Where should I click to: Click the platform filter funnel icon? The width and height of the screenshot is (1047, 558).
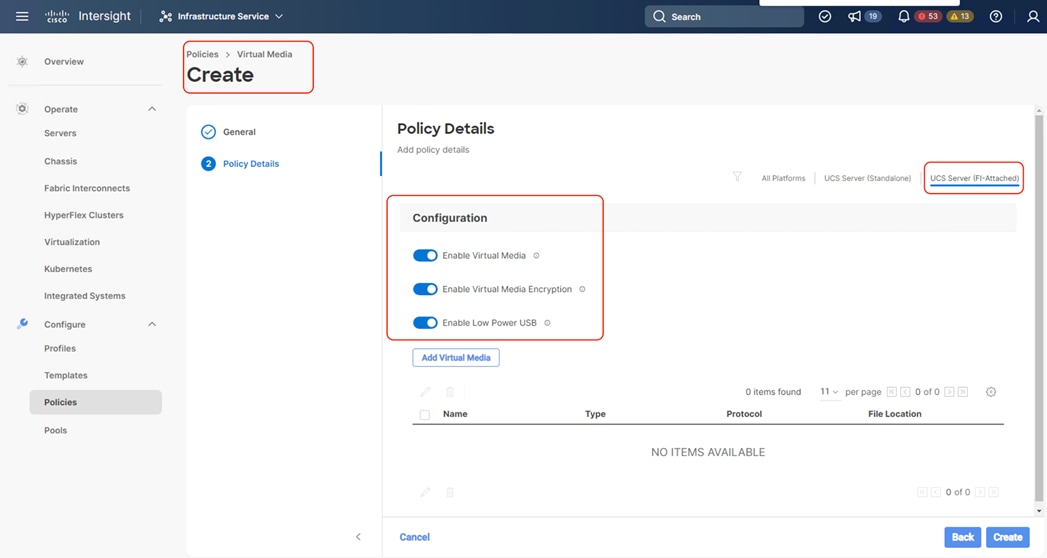coord(737,177)
